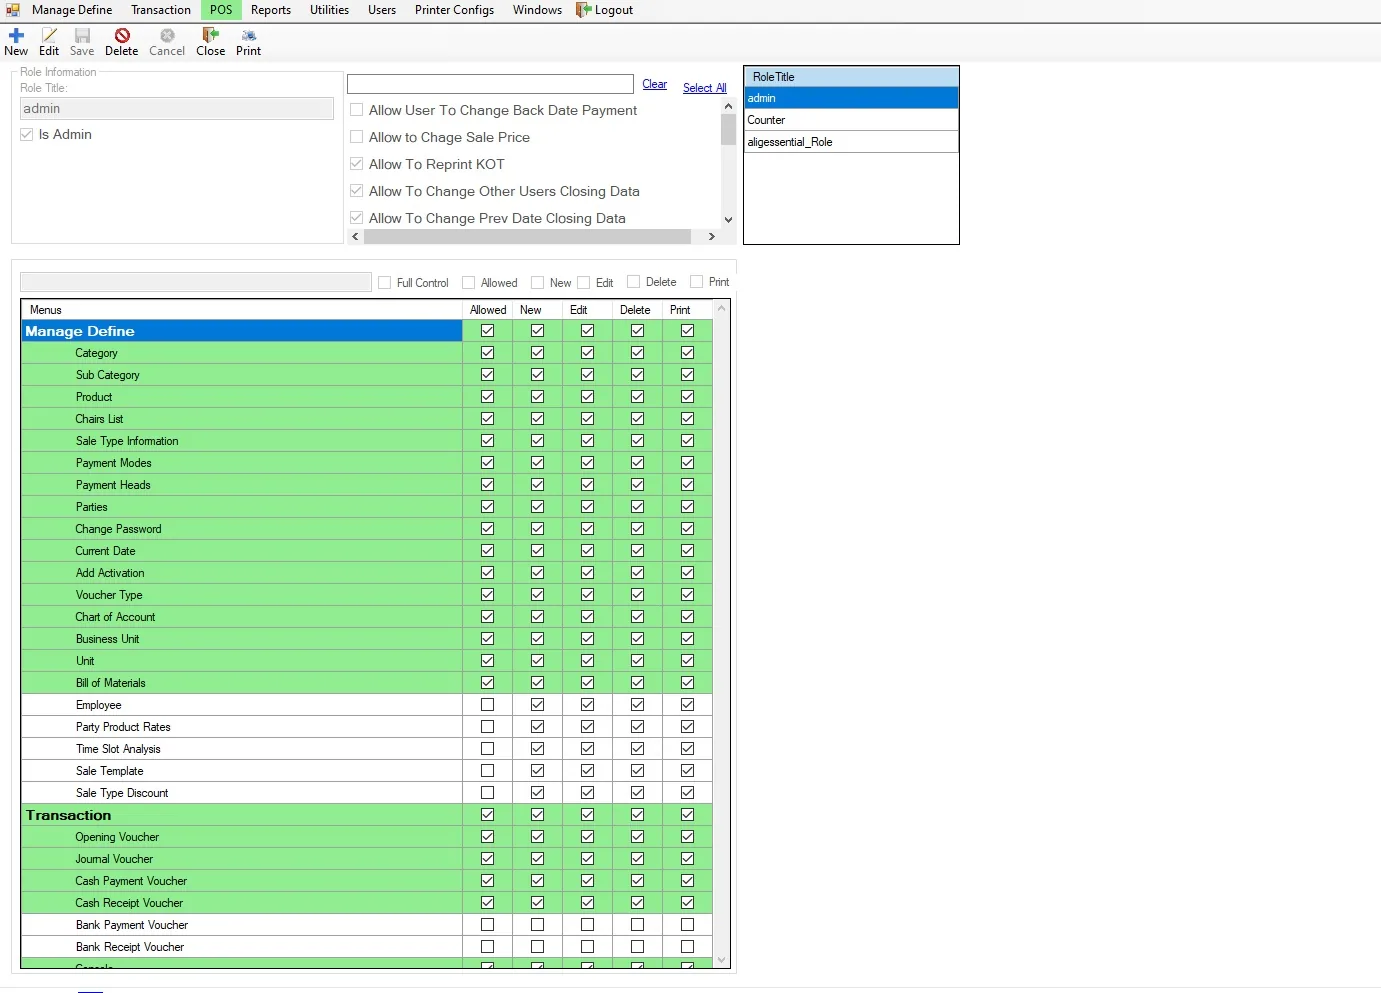Check Allowed for Party Product Rates row

click(487, 727)
